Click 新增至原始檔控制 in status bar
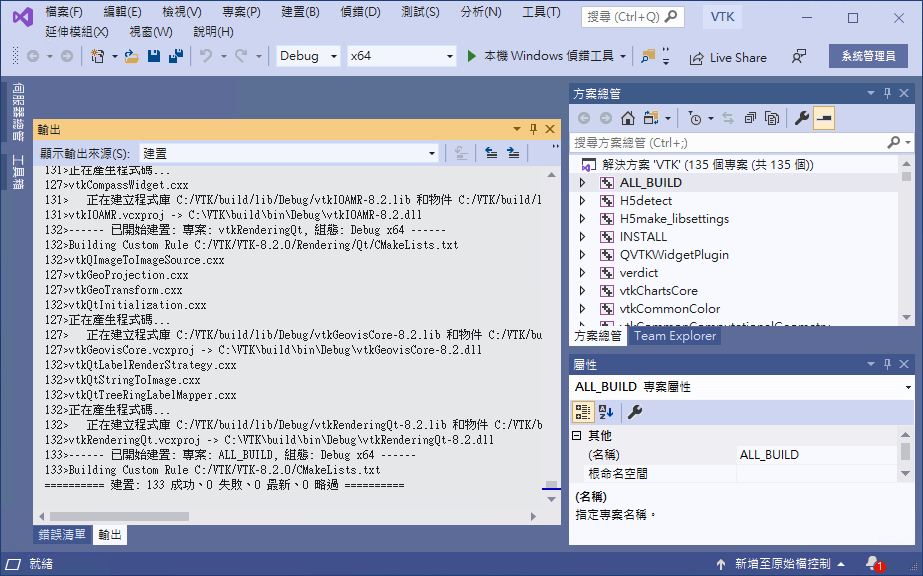Viewport: 923px width, 576px height. coord(782,564)
